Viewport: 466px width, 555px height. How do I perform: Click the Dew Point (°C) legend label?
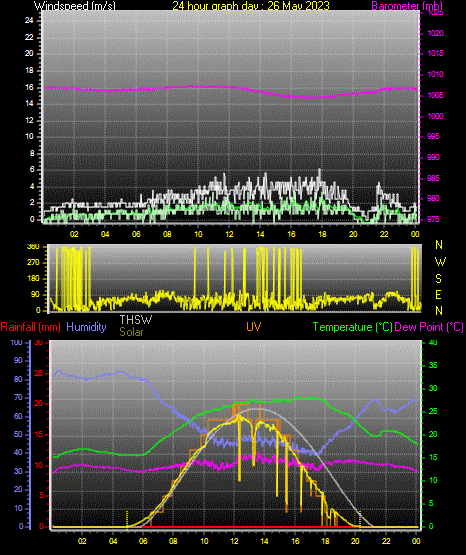click(429, 327)
